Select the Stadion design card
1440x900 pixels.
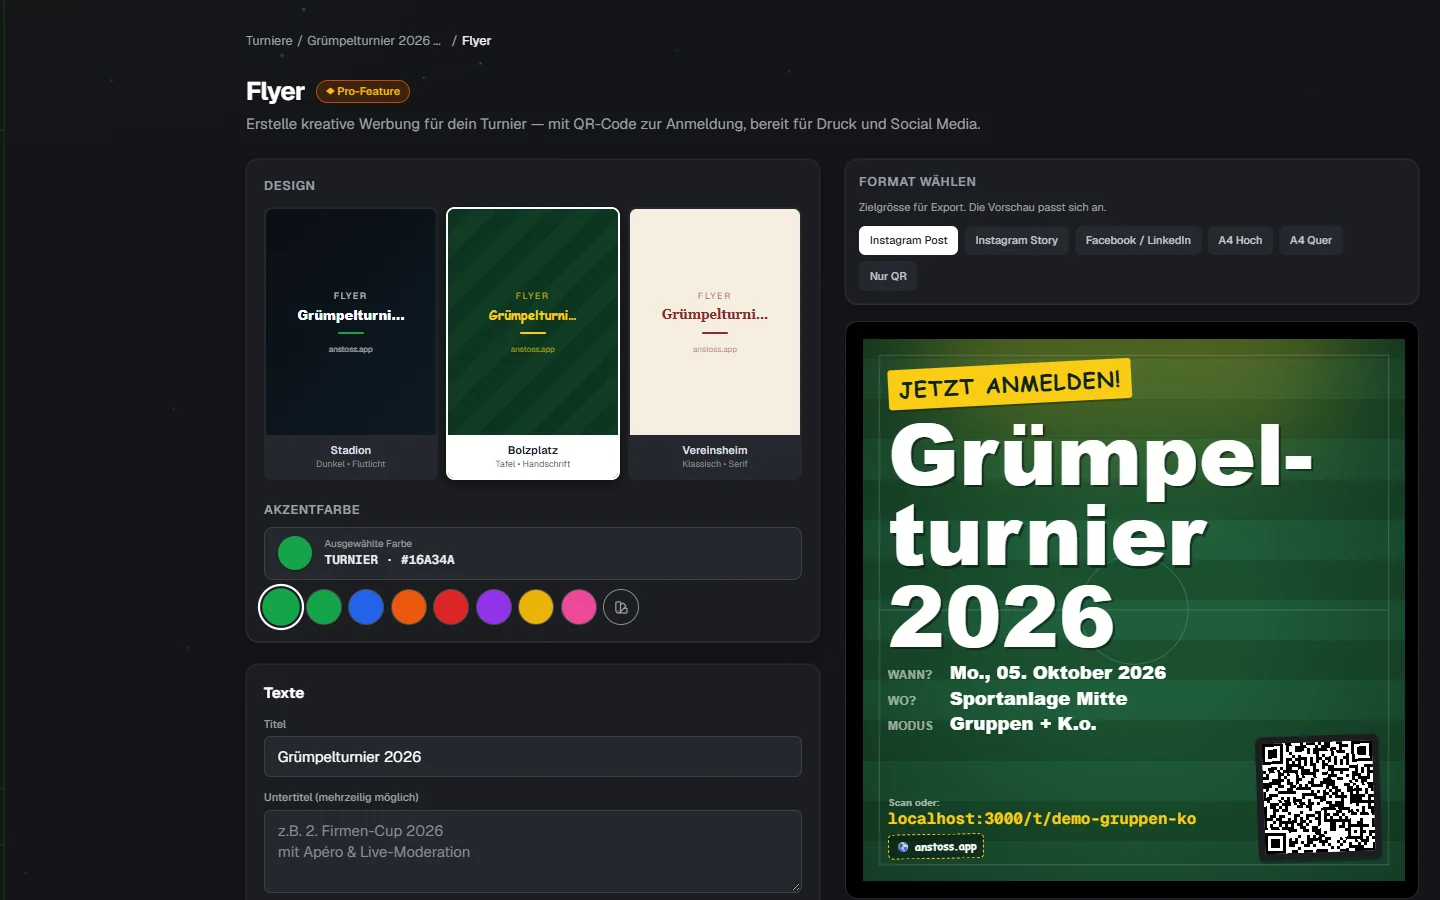coord(351,344)
